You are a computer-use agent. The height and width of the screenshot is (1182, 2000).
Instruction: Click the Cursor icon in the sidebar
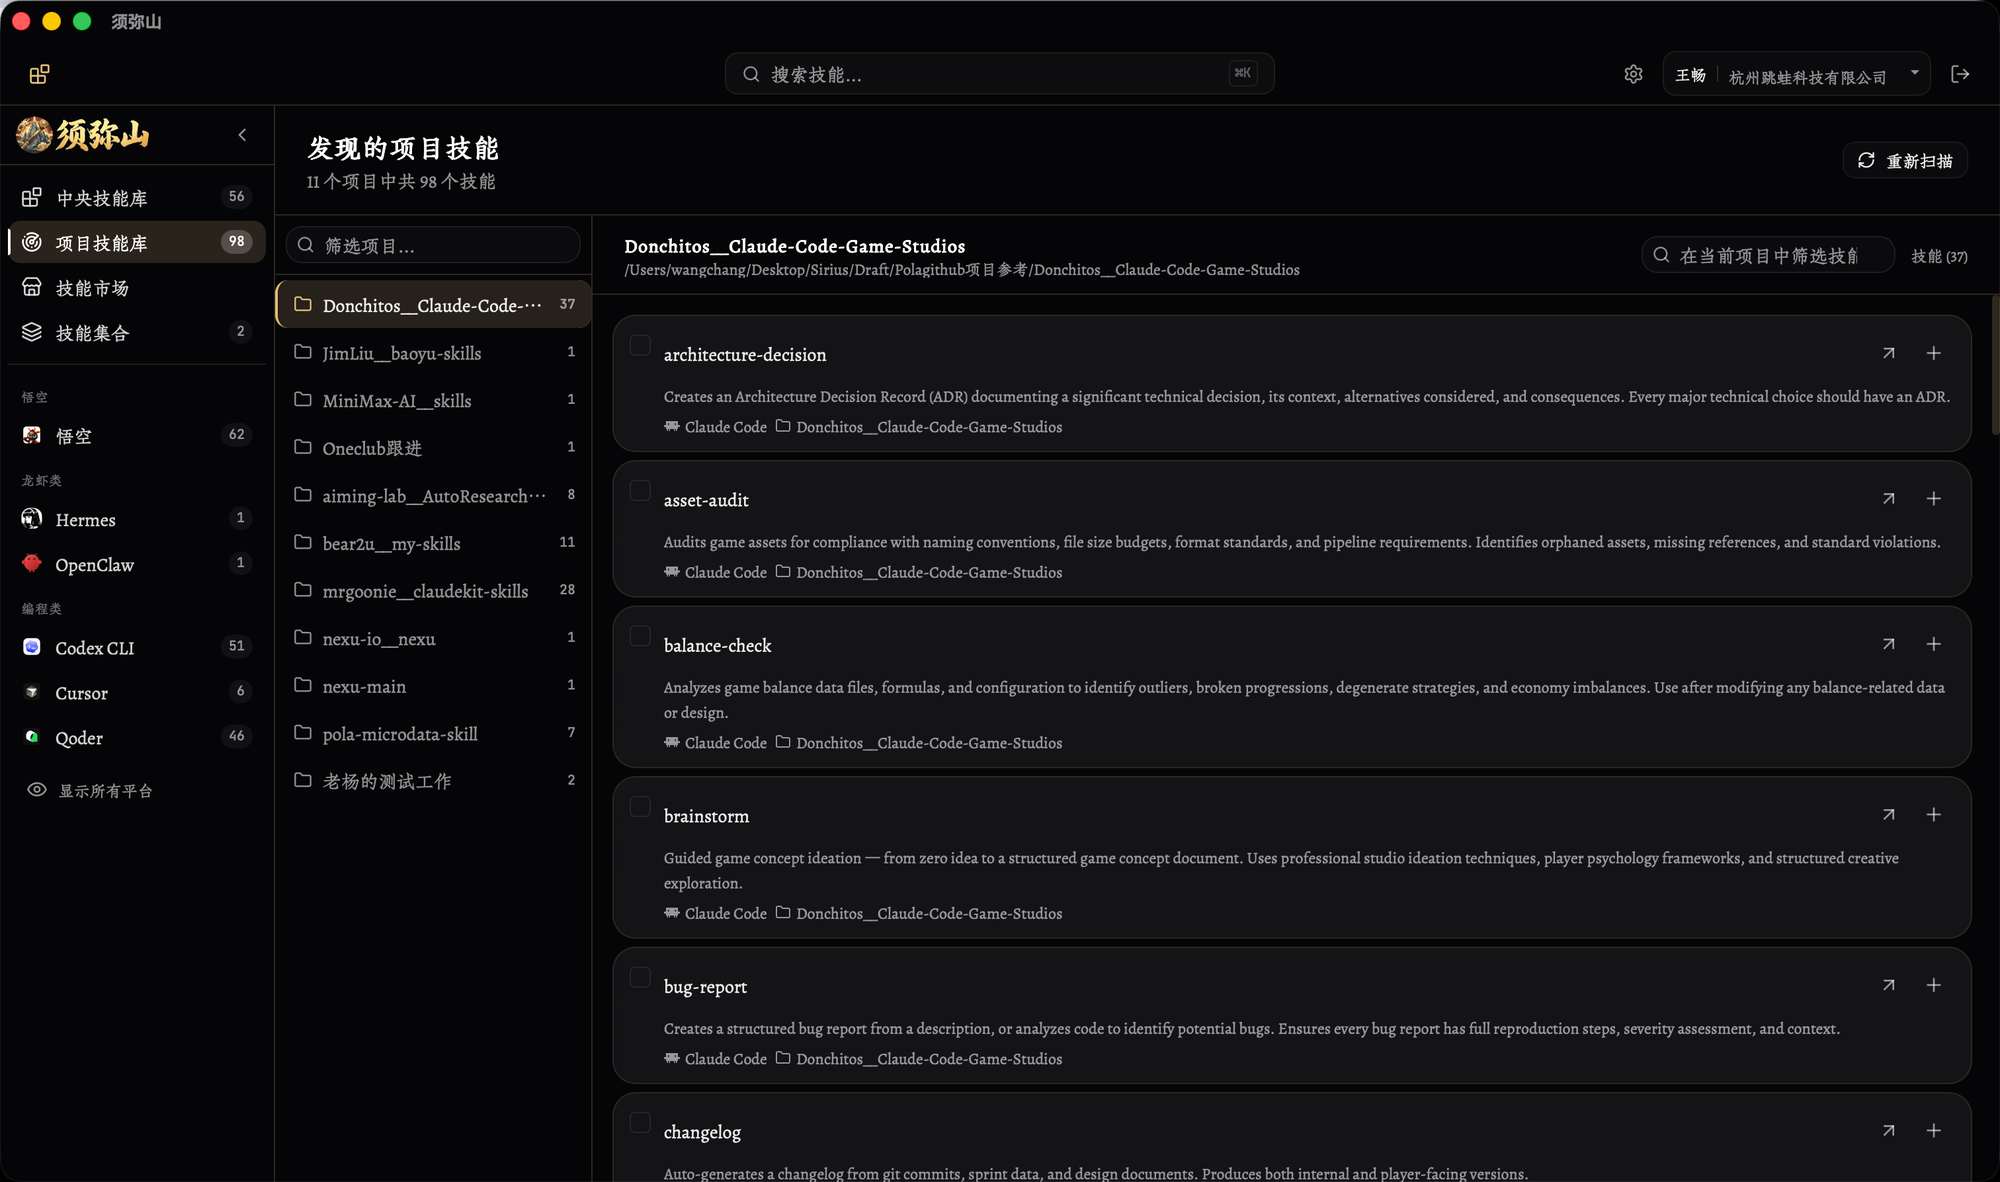click(32, 692)
